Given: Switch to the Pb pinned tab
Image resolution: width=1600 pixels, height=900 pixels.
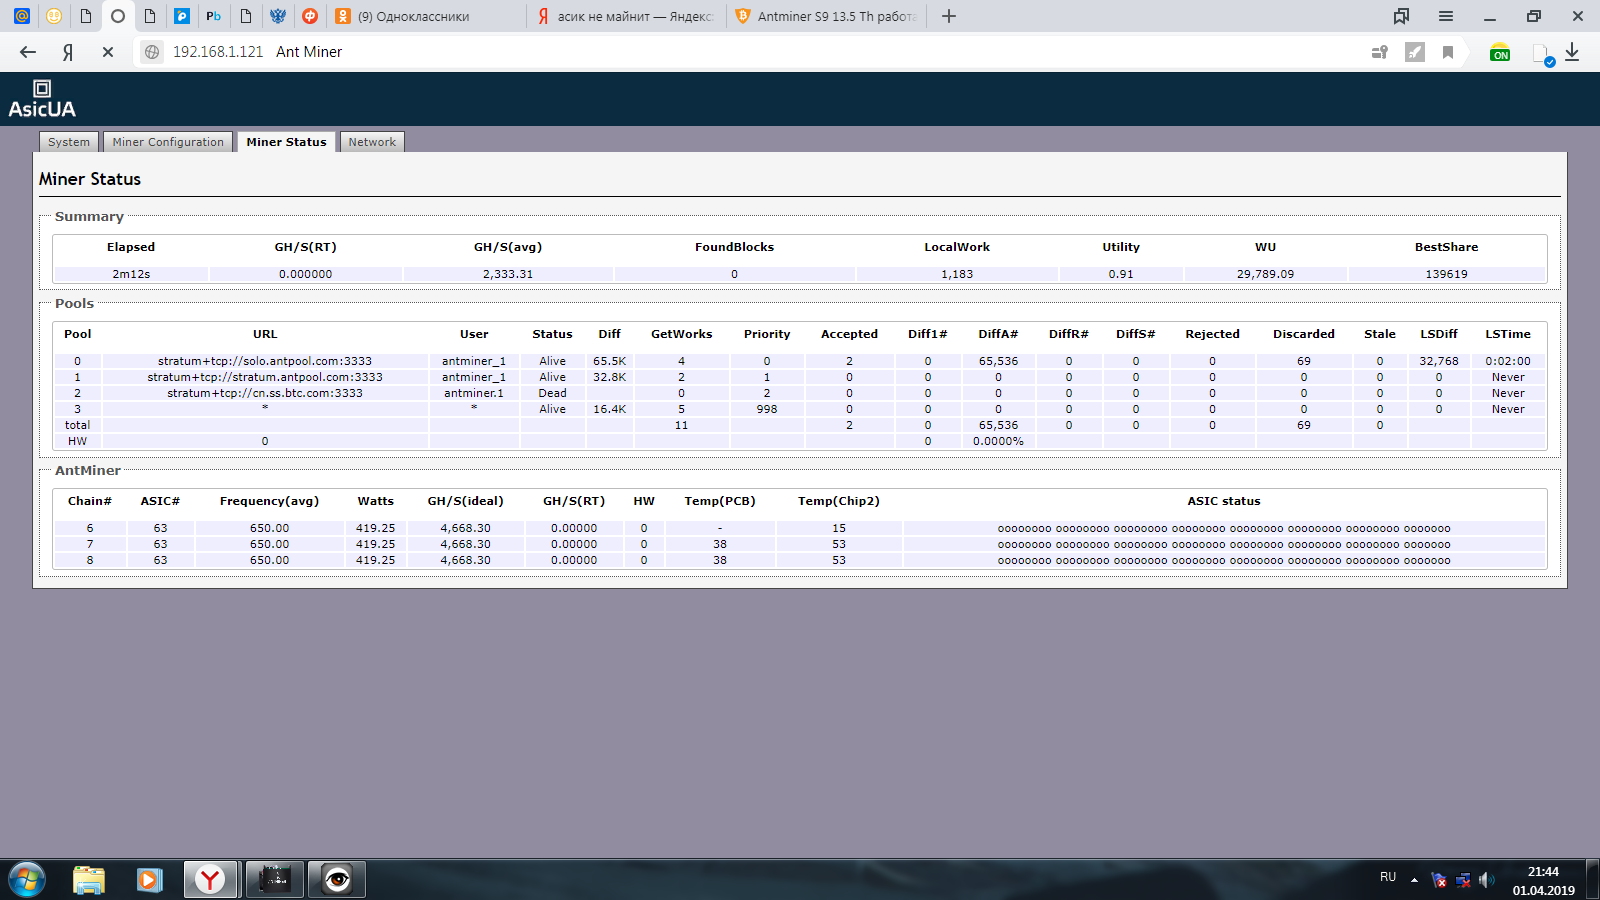Looking at the screenshot, I should pyautogui.click(x=213, y=16).
